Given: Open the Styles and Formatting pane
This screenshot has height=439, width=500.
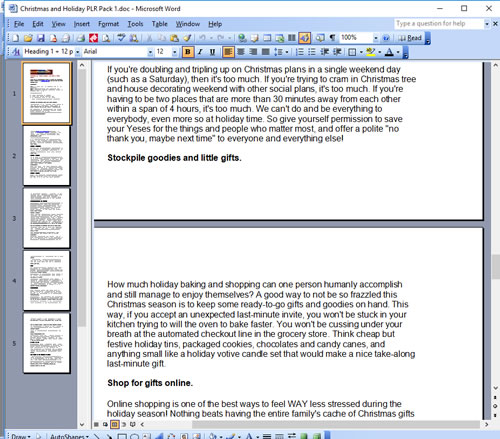Looking at the screenshot, I should [15, 52].
